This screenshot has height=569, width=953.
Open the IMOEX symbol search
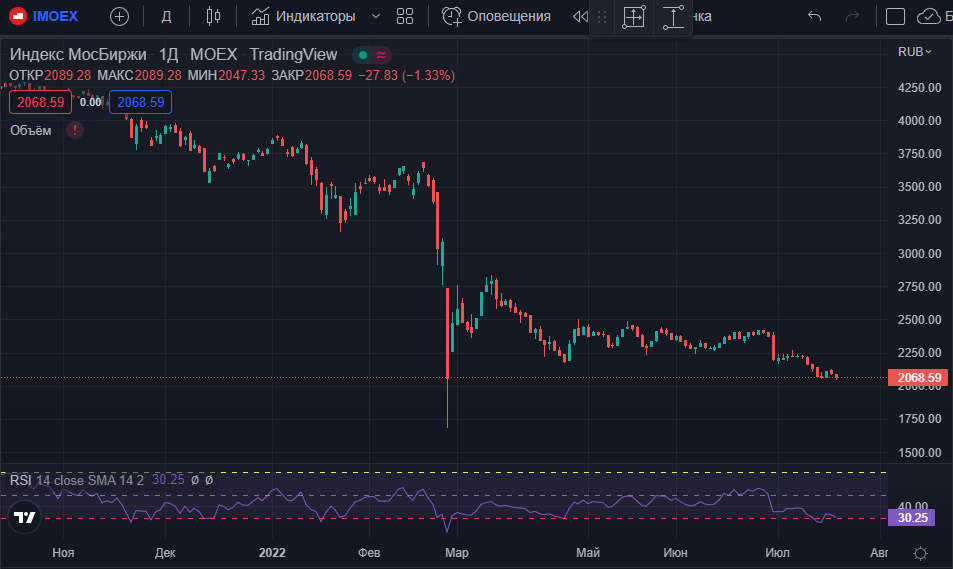tap(44, 16)
